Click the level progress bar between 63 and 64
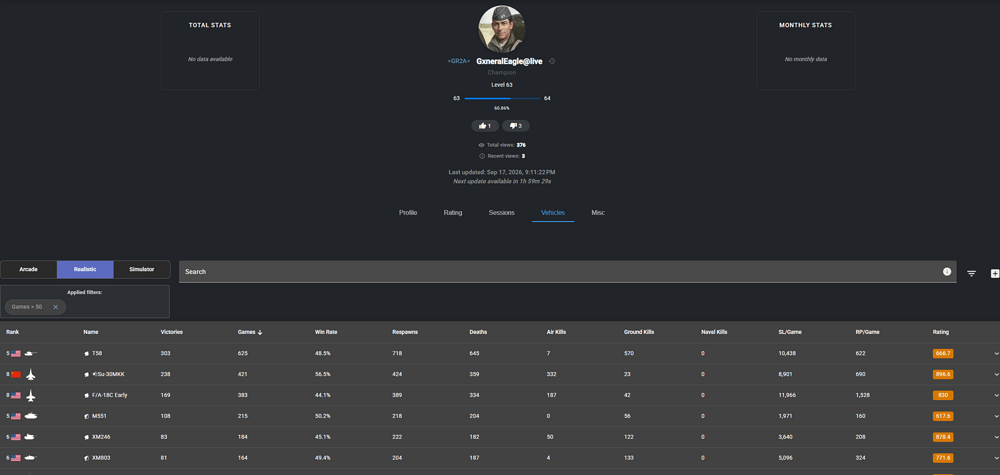The image size is (1000, 475). click(x=501, y=99)
